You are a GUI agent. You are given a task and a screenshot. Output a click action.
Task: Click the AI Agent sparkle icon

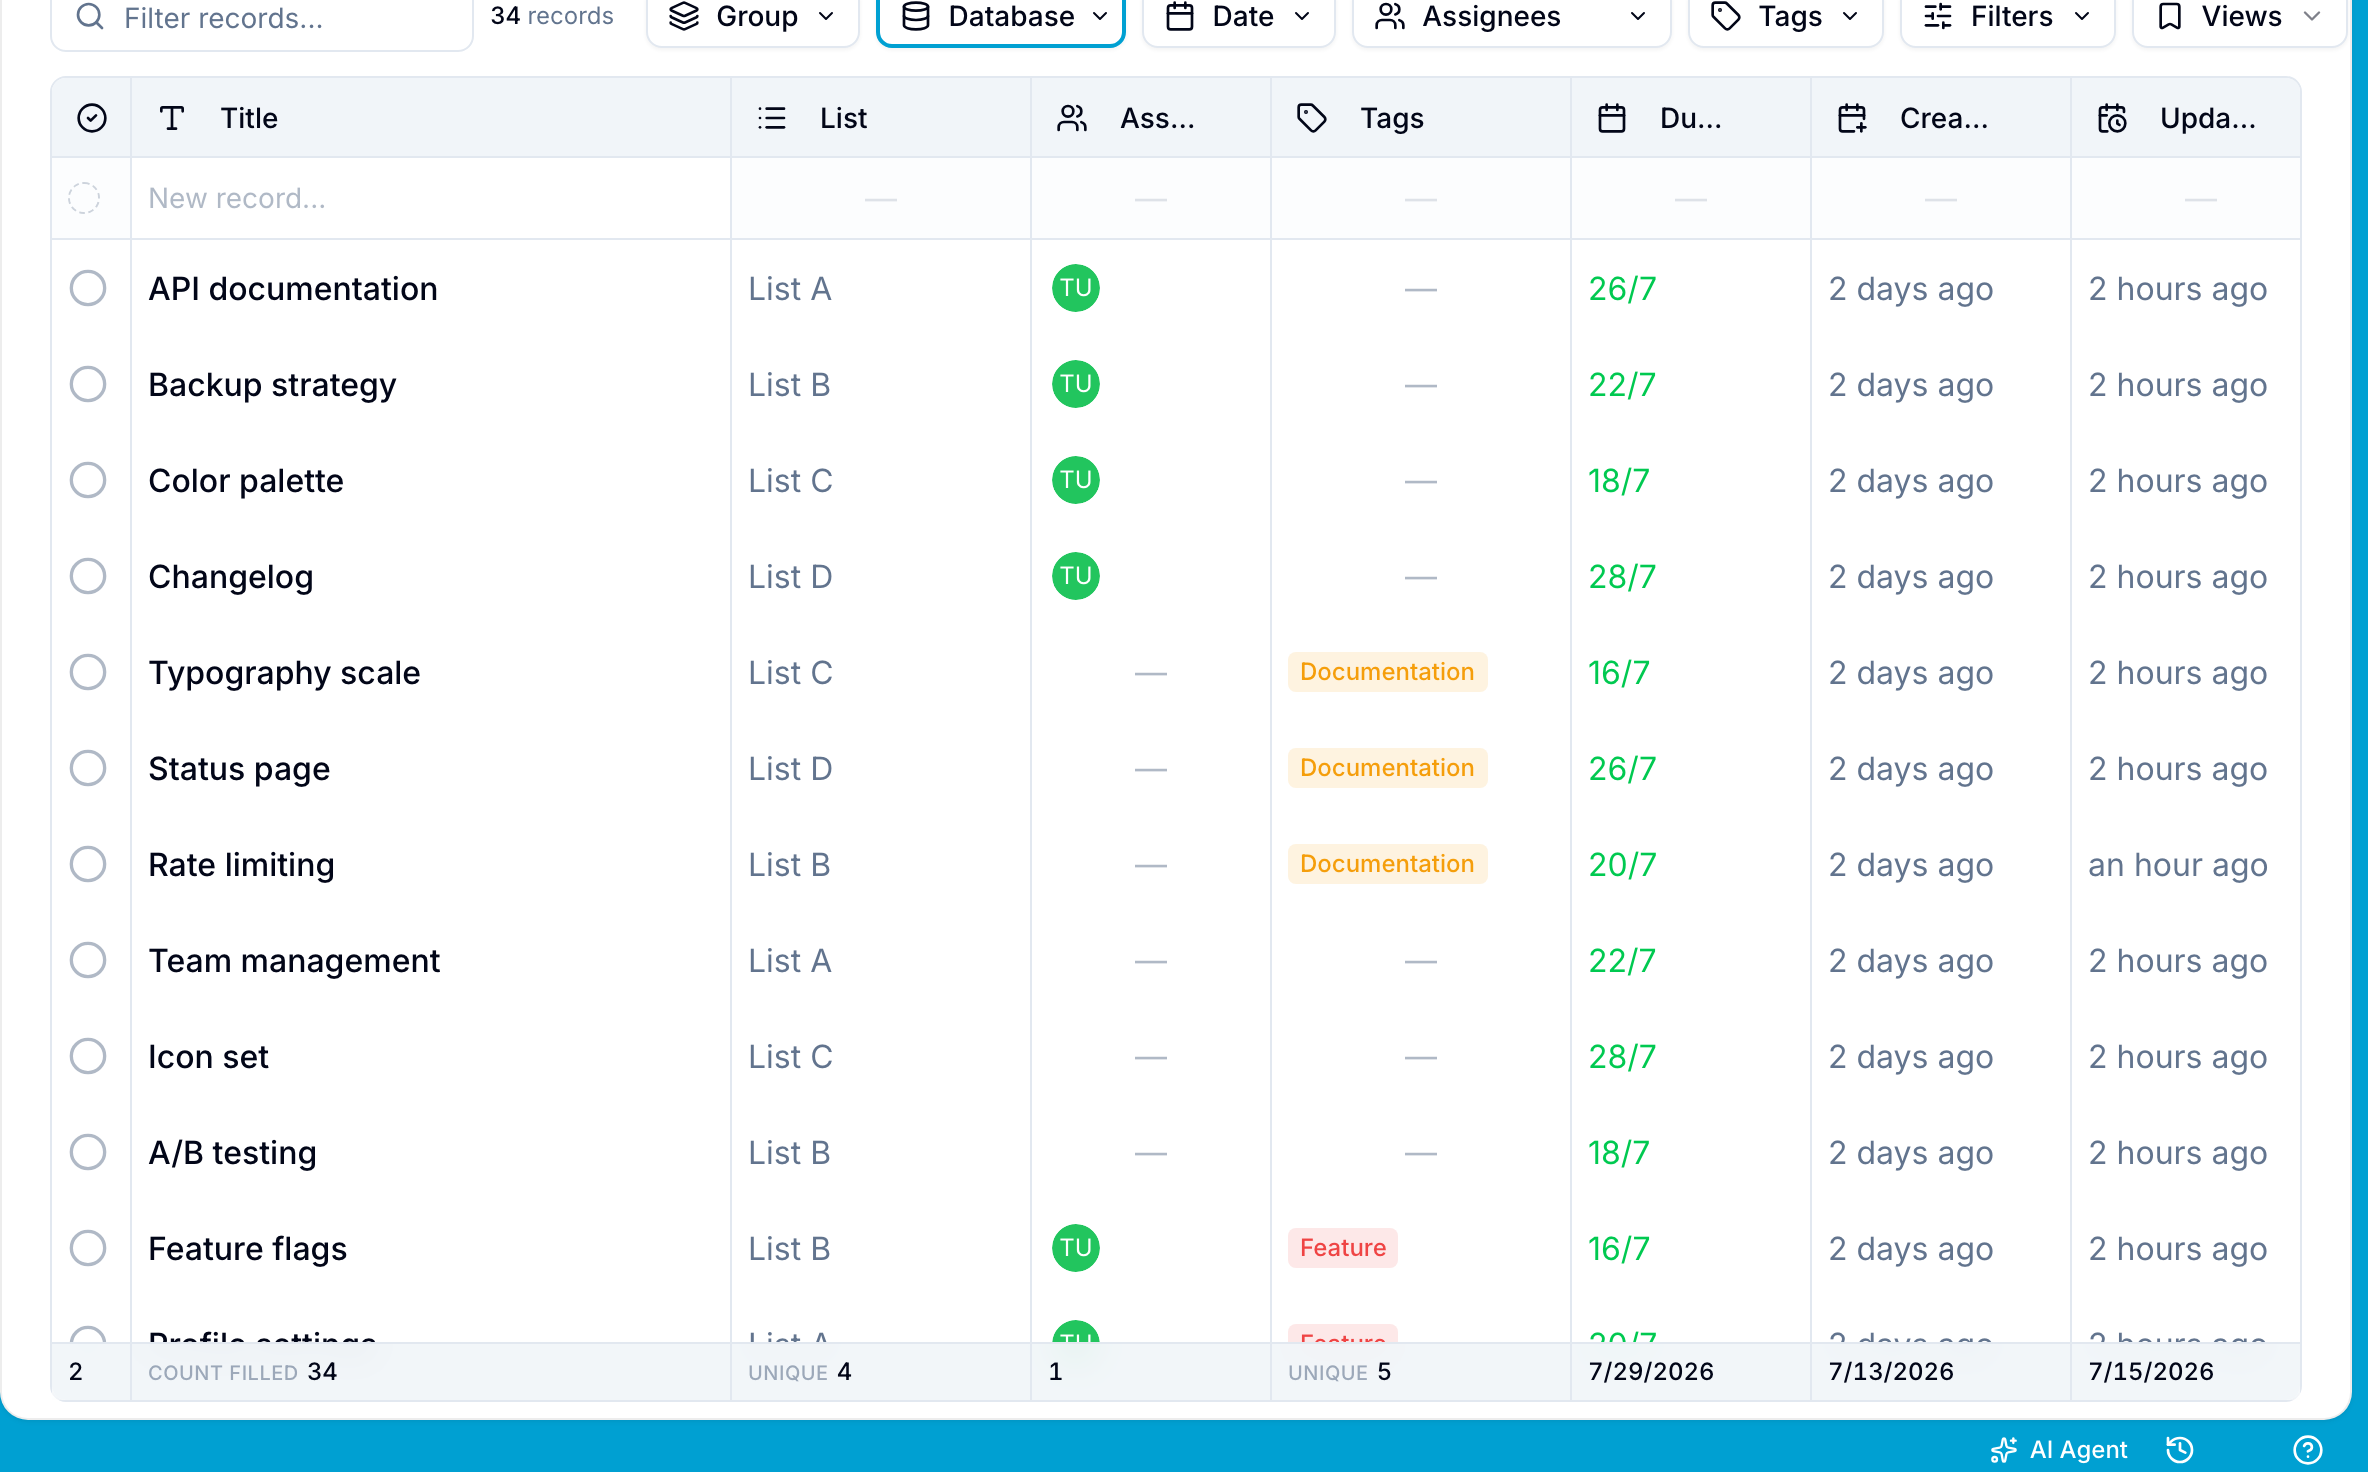pos(2003,1449)
